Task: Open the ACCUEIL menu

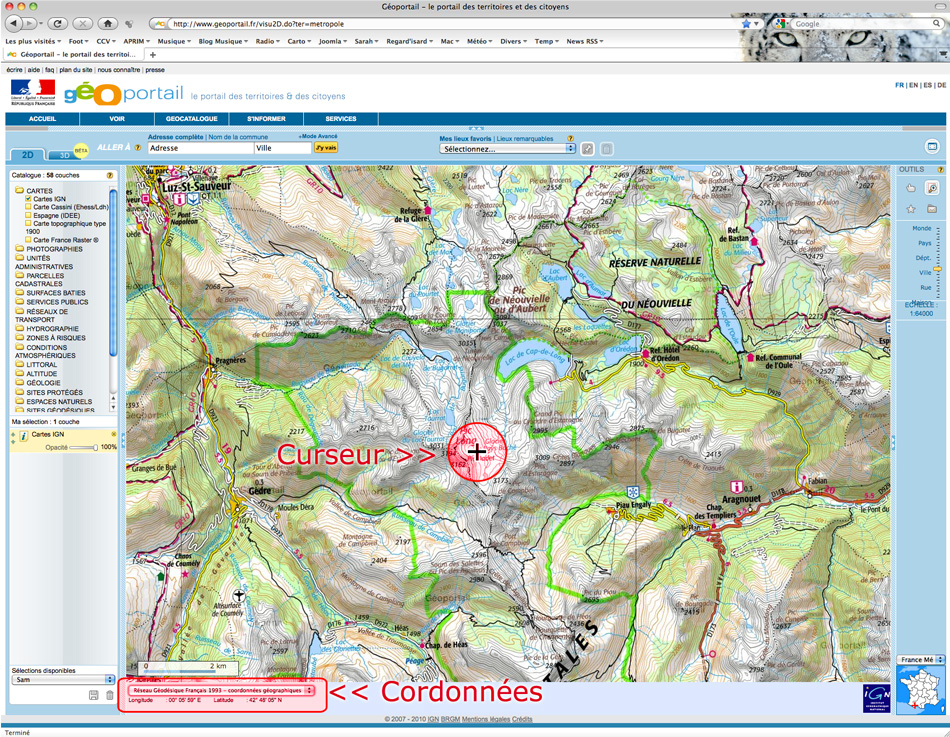Action: (x=42, y=119)
